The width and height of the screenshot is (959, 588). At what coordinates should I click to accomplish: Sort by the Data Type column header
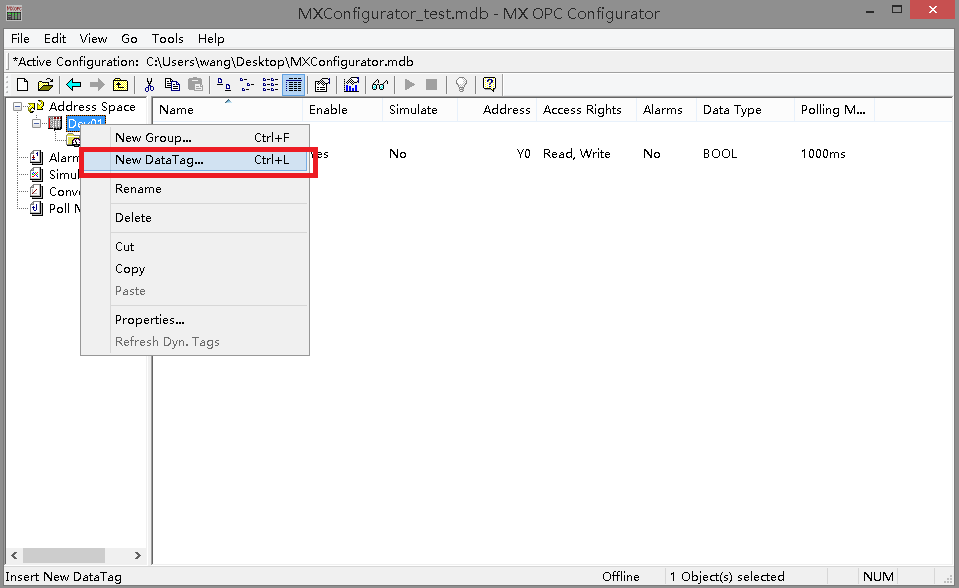[x=746, y=110]
